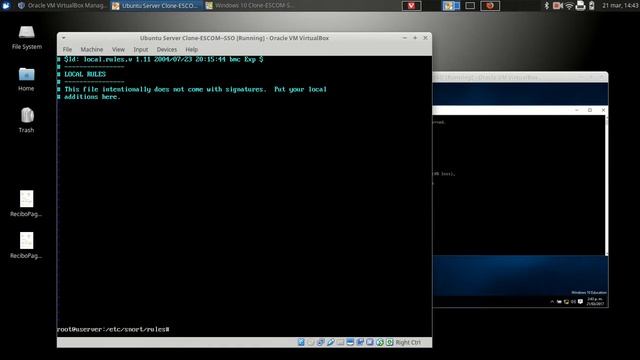Click the video camera tray icon

(x=558, y=5)
